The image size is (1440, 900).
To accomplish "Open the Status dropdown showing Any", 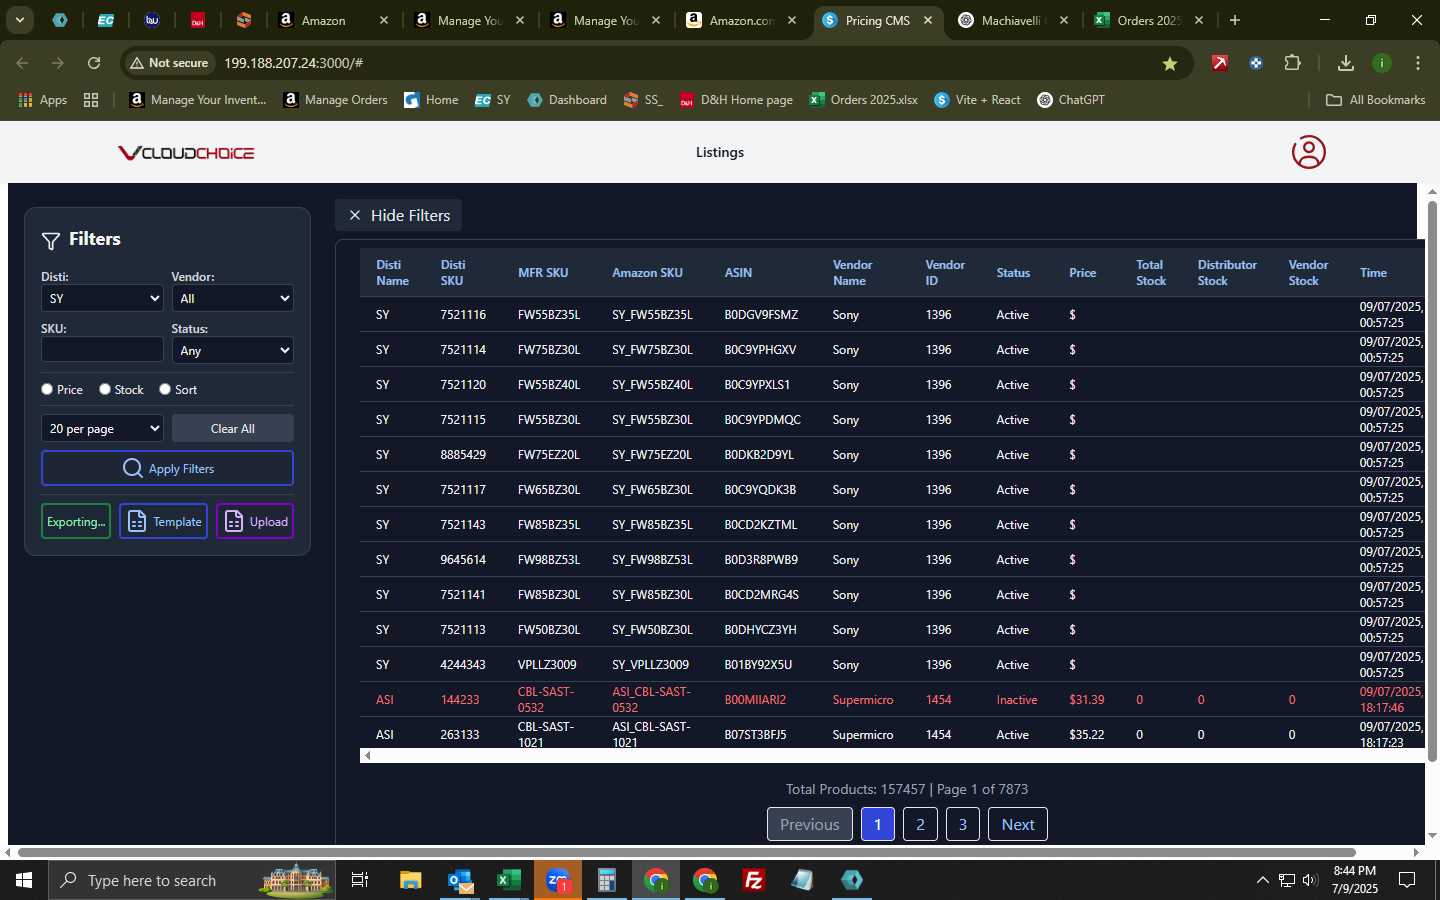I will pos(232,350).
